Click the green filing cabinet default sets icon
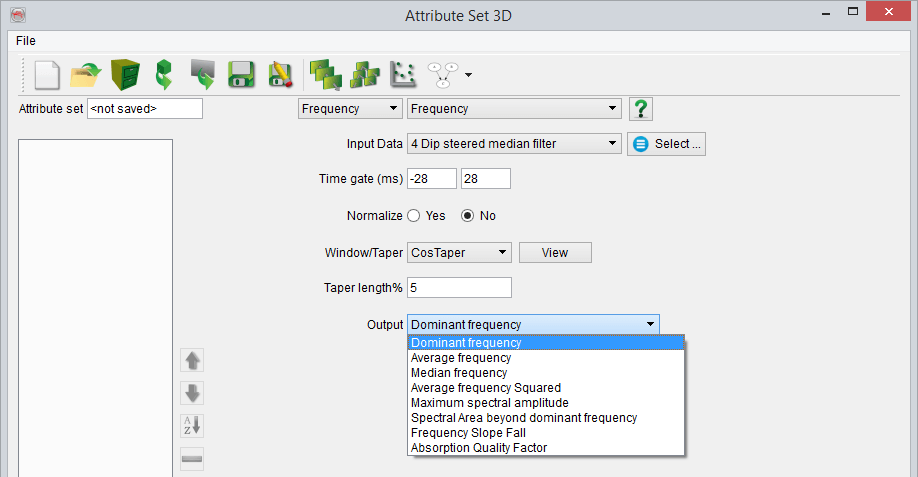The height and width of the screenshot is (477, 918). (x=125, y=74)
